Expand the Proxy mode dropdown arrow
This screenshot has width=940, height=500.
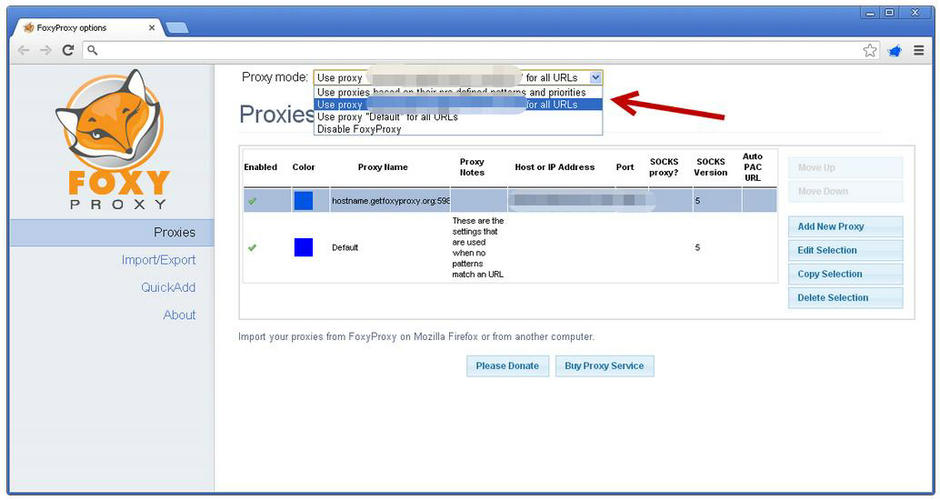(595, 77)
